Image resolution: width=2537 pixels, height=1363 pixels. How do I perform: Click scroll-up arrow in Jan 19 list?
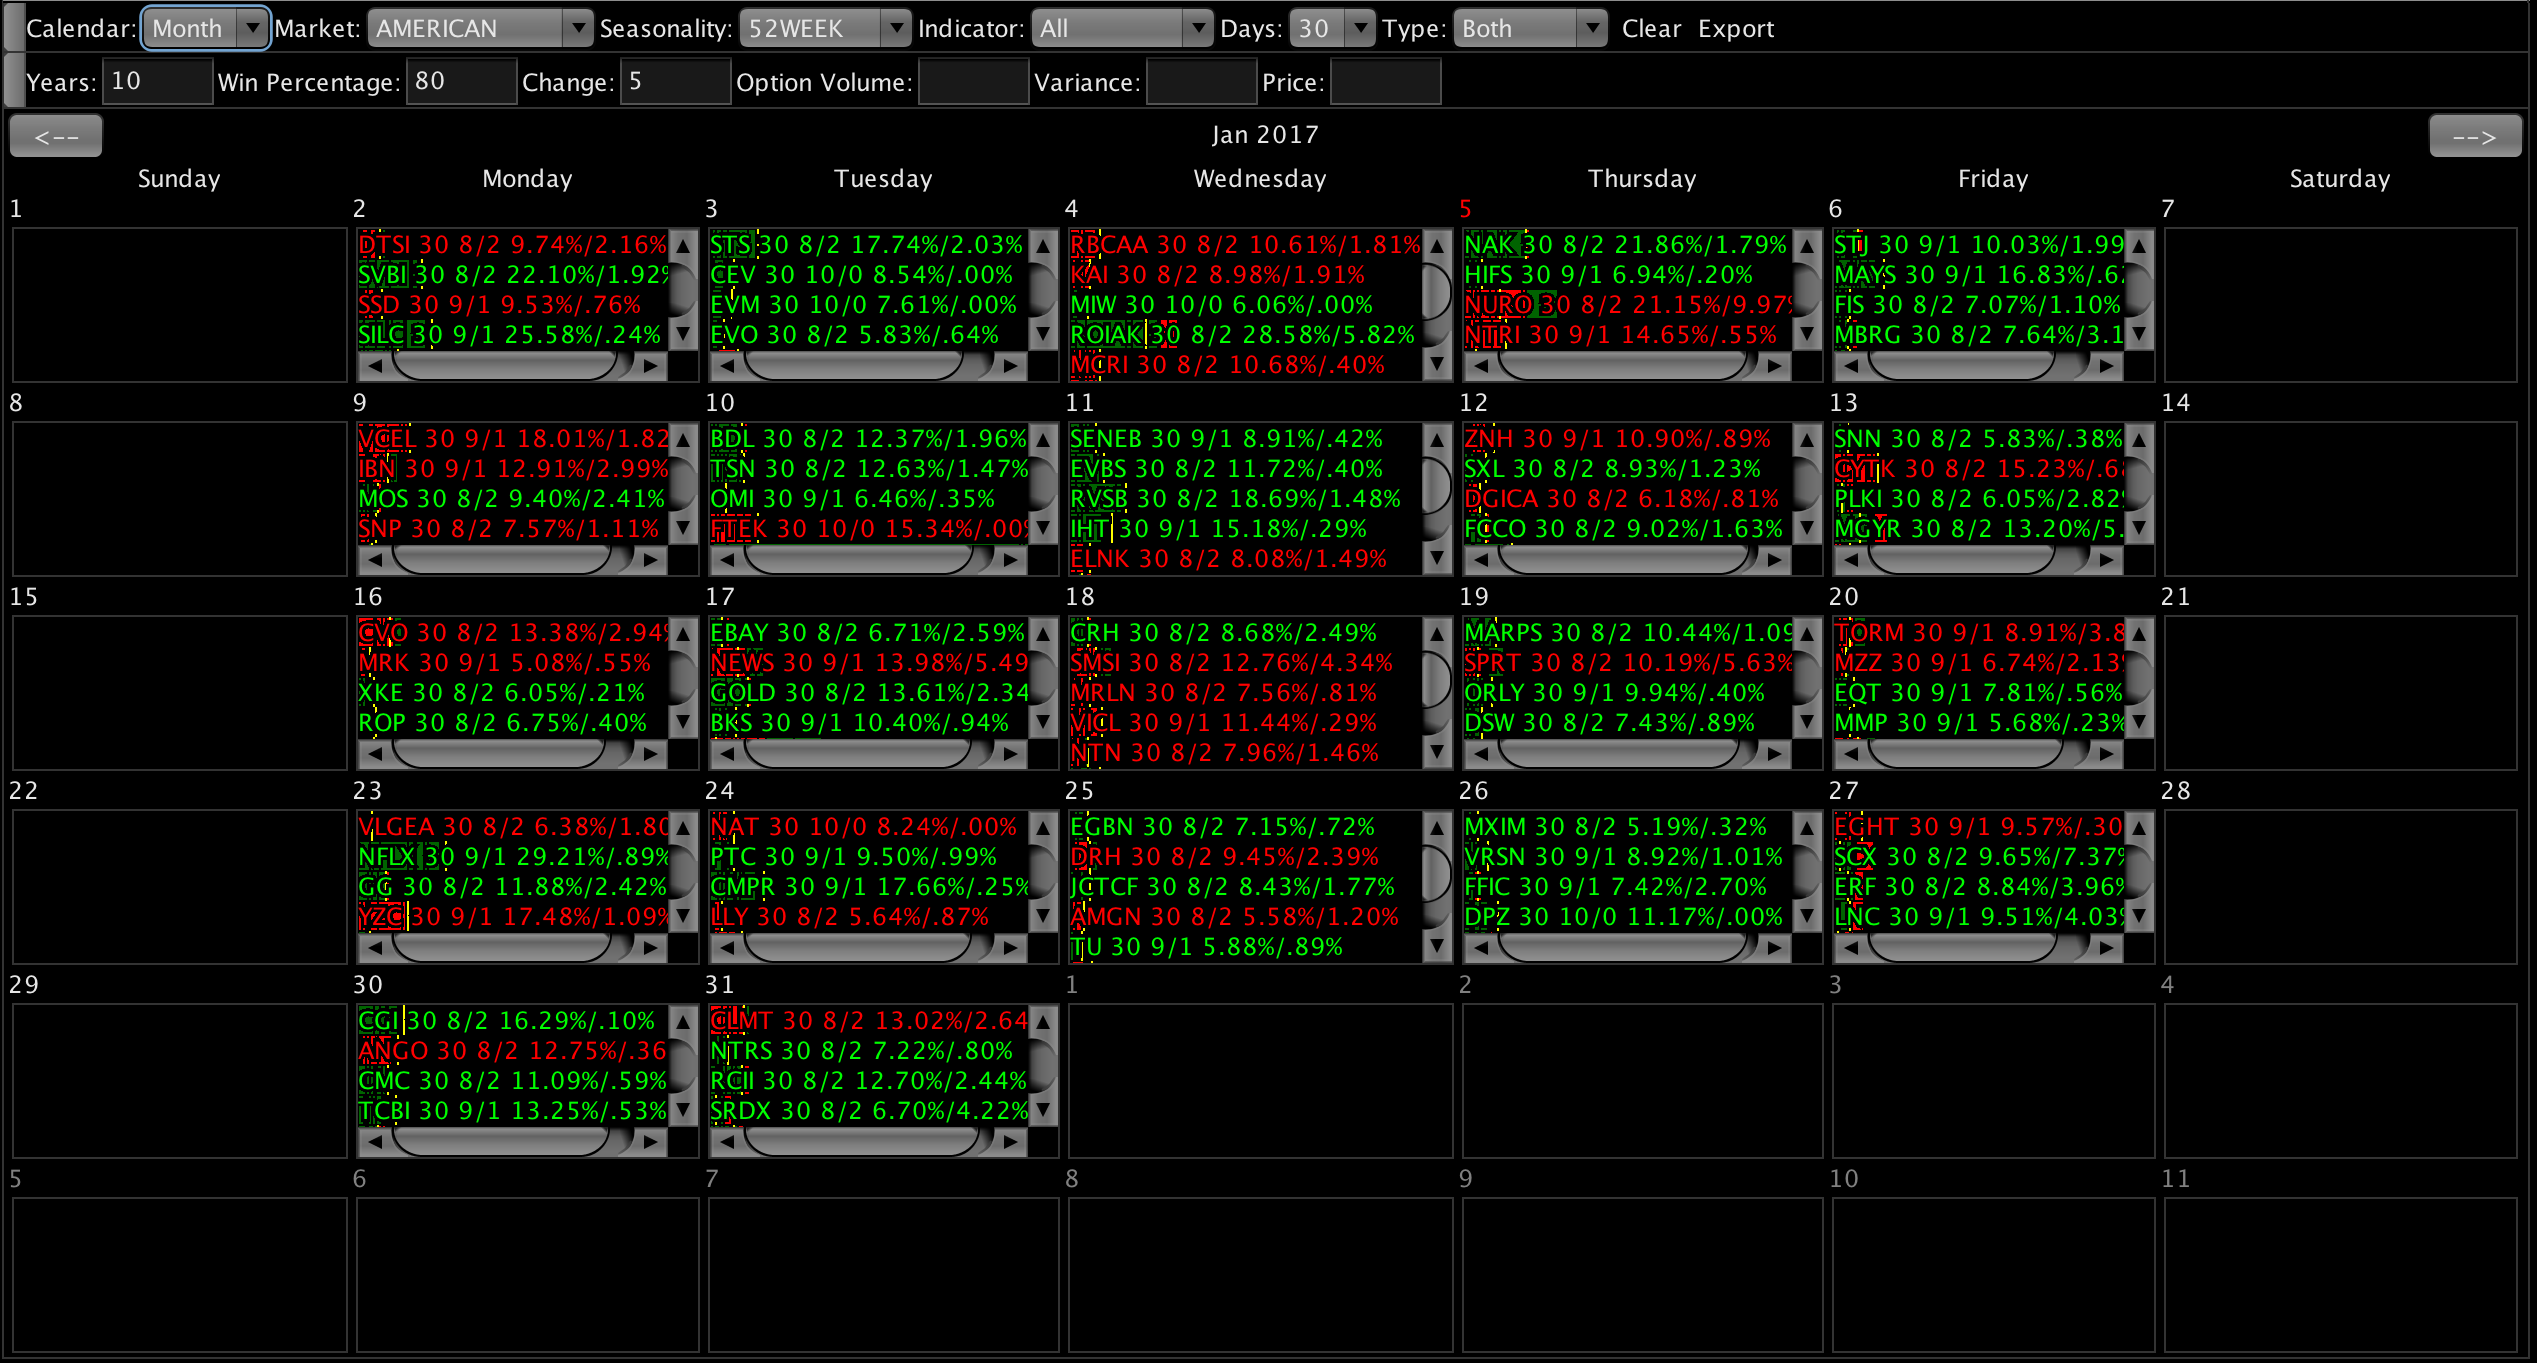[x=1807, y=633]
